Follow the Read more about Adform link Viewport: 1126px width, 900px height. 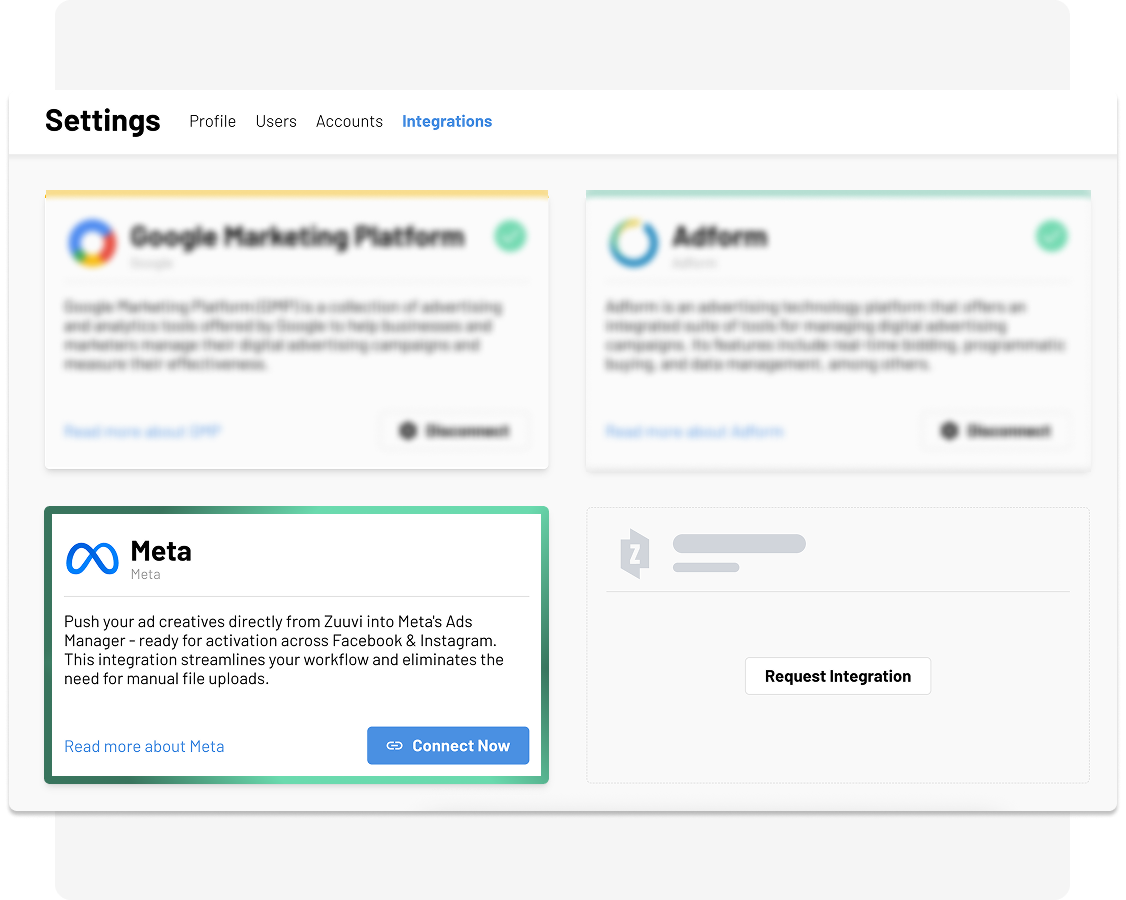coord(694,432)
